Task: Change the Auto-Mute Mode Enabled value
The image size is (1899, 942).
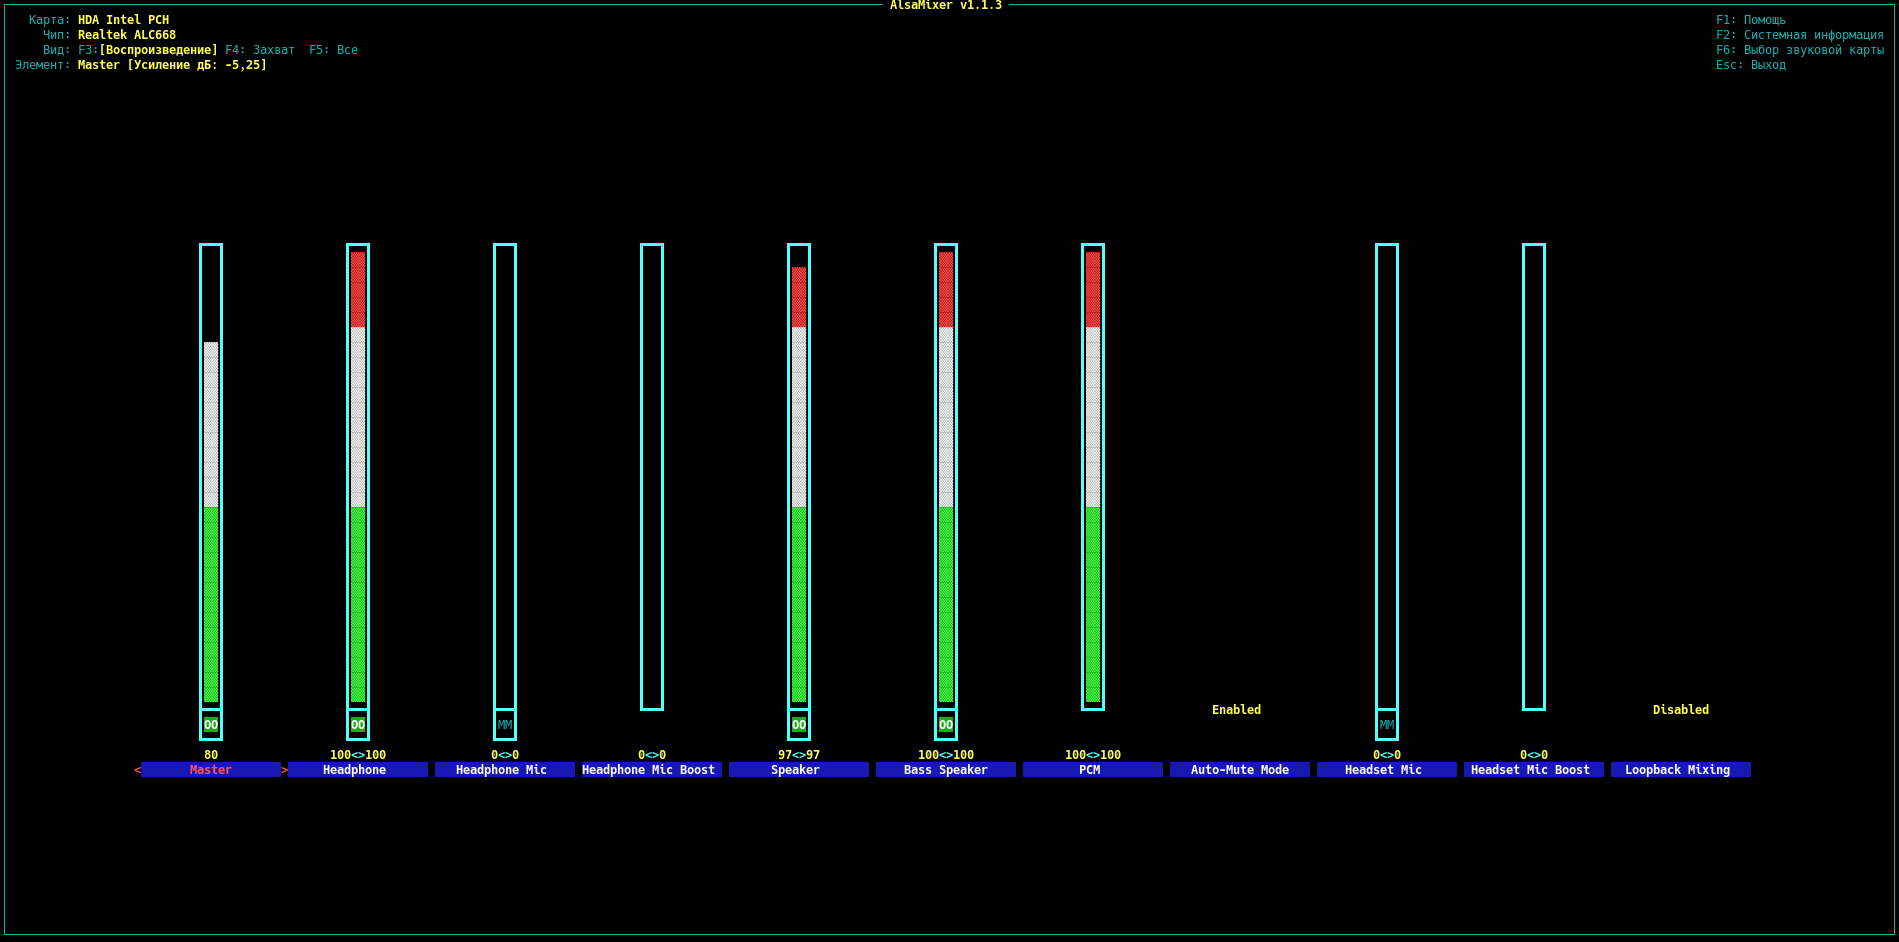Action: 1237,710
